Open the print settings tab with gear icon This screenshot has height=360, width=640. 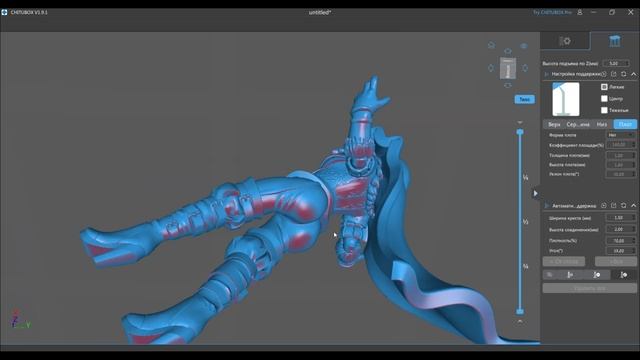coord(565,41)
